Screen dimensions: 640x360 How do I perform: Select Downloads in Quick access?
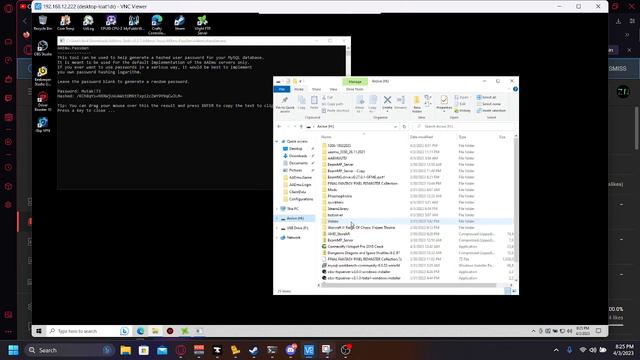(x=298, y=156)
